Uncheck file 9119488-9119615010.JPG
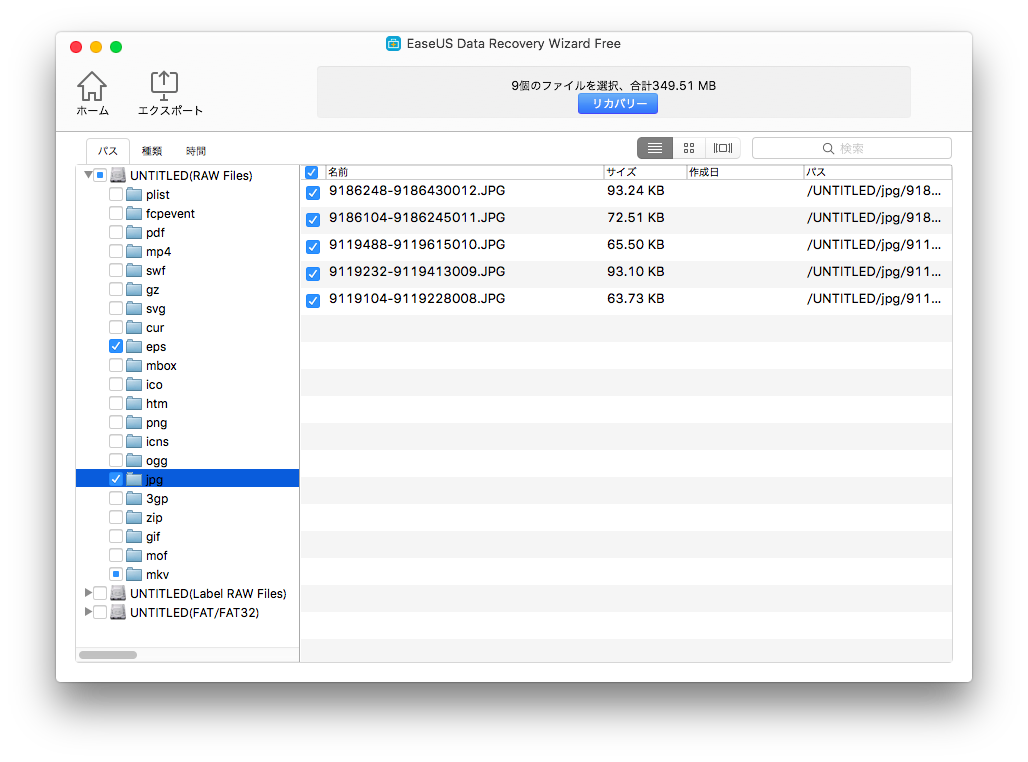Image resolution: width=1028 pixels, height=762 pixels. coord(313,247)
